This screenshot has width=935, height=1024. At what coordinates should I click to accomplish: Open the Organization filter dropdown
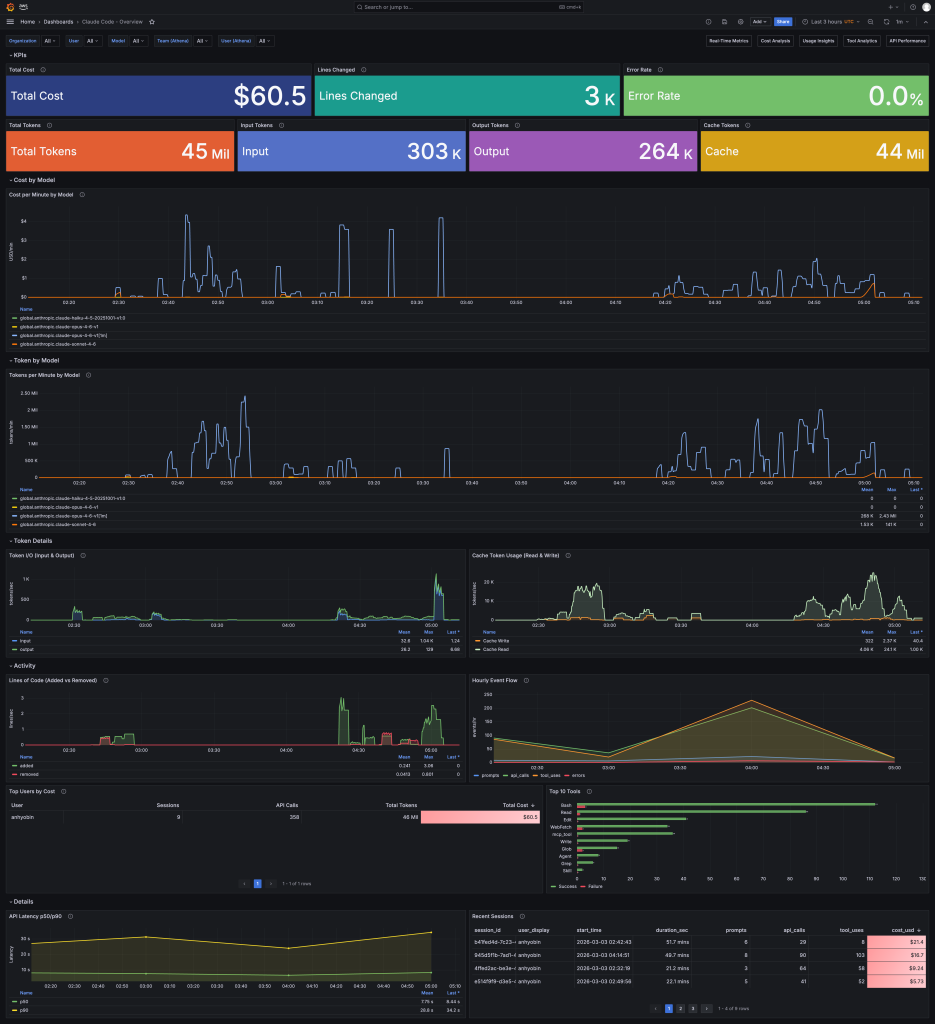[x=49, y=41]
